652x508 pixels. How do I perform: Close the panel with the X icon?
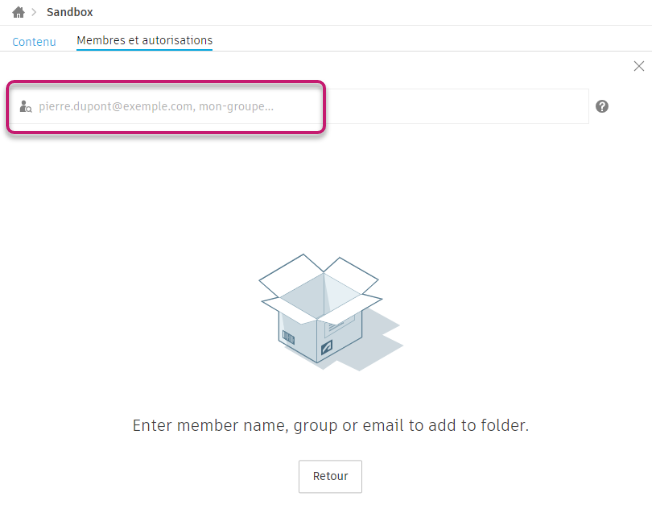[x=639, y=66]
